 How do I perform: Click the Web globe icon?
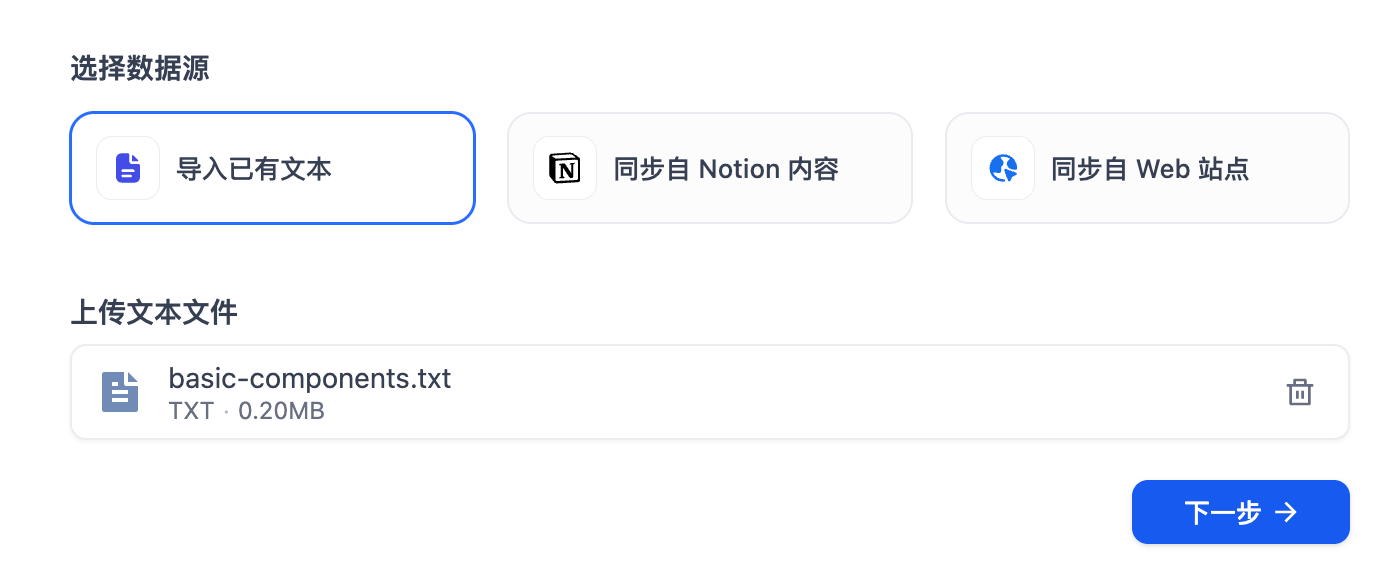coord(1003,168)
